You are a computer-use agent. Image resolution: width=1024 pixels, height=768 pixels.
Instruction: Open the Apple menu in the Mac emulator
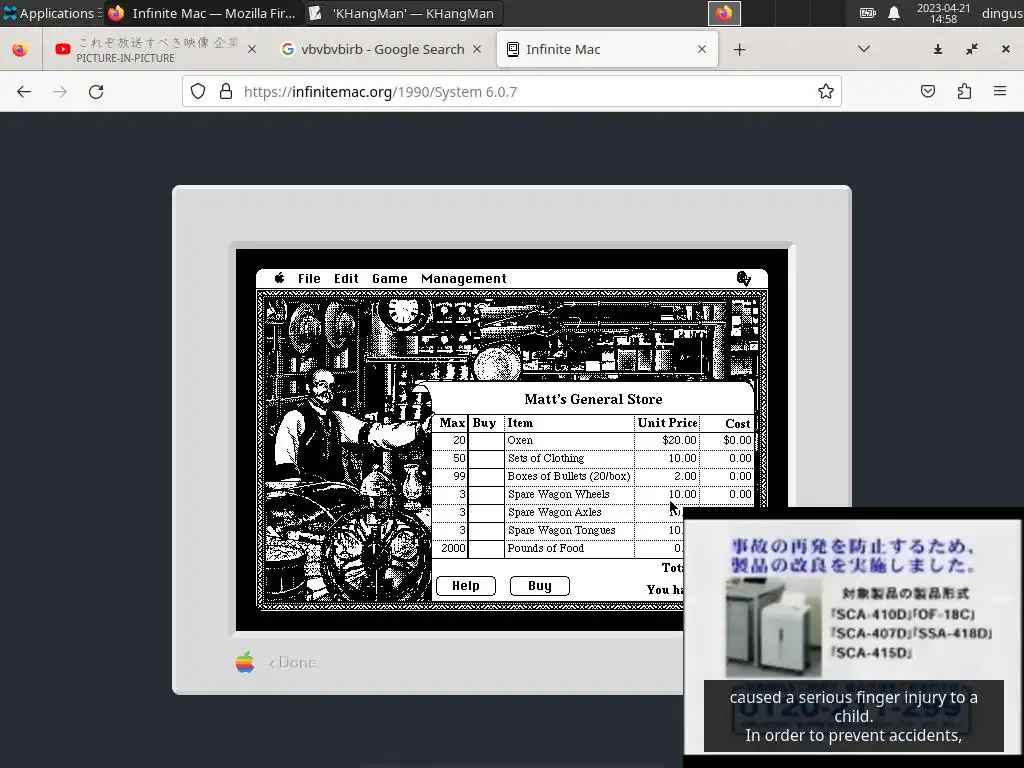pyautogui.click(x=280, y=278)
